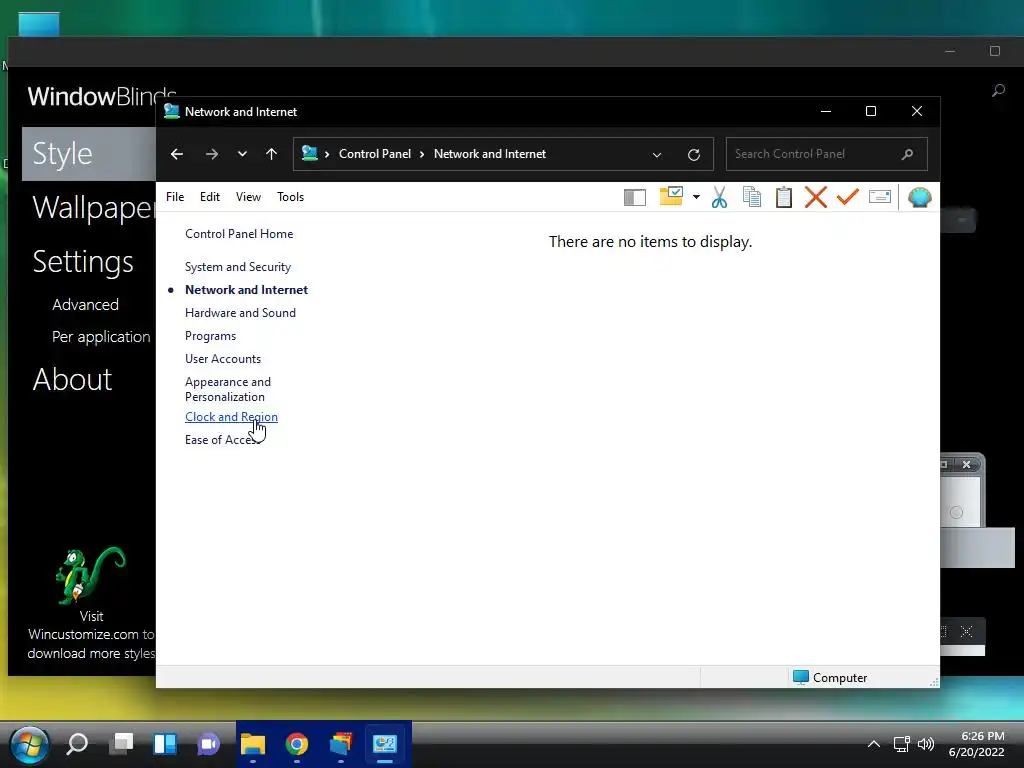Click Control Panel in the breadcrumb
This screenshot has height=768, width=1024.
pos(375,154)
